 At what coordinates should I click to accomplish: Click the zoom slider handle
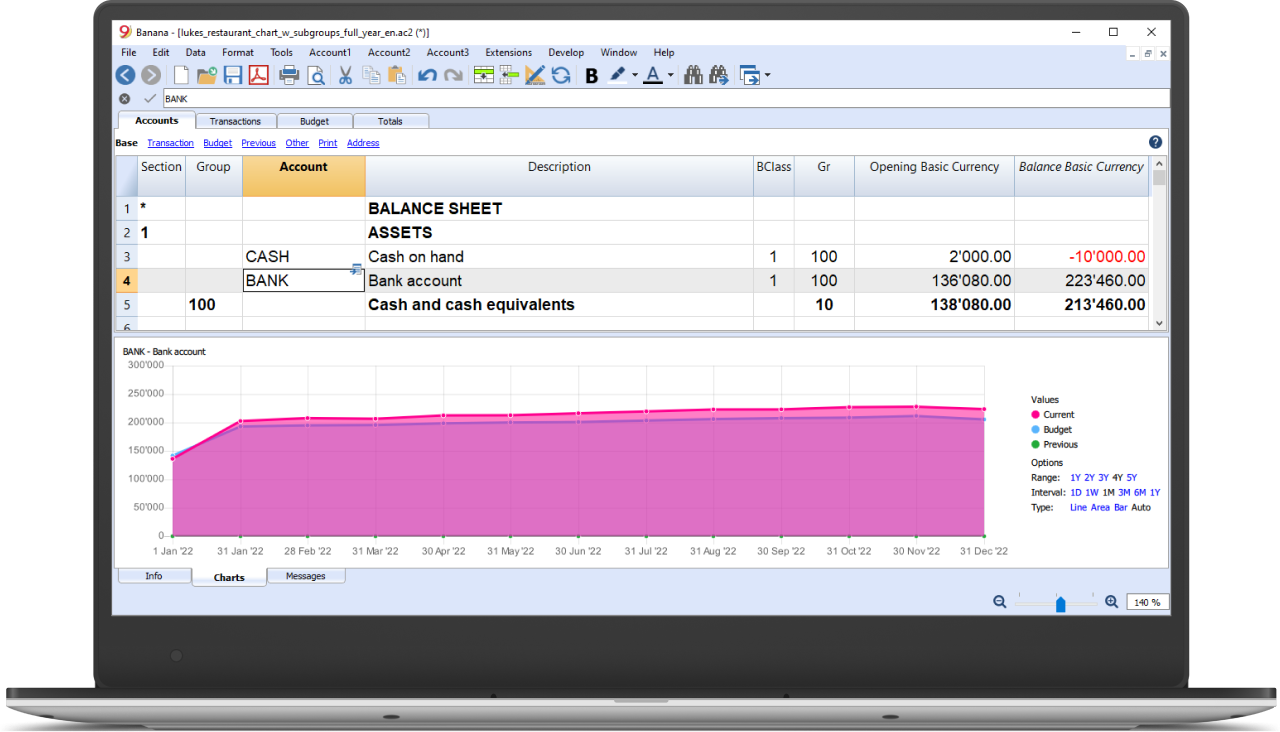click(x=1061, y=604)
